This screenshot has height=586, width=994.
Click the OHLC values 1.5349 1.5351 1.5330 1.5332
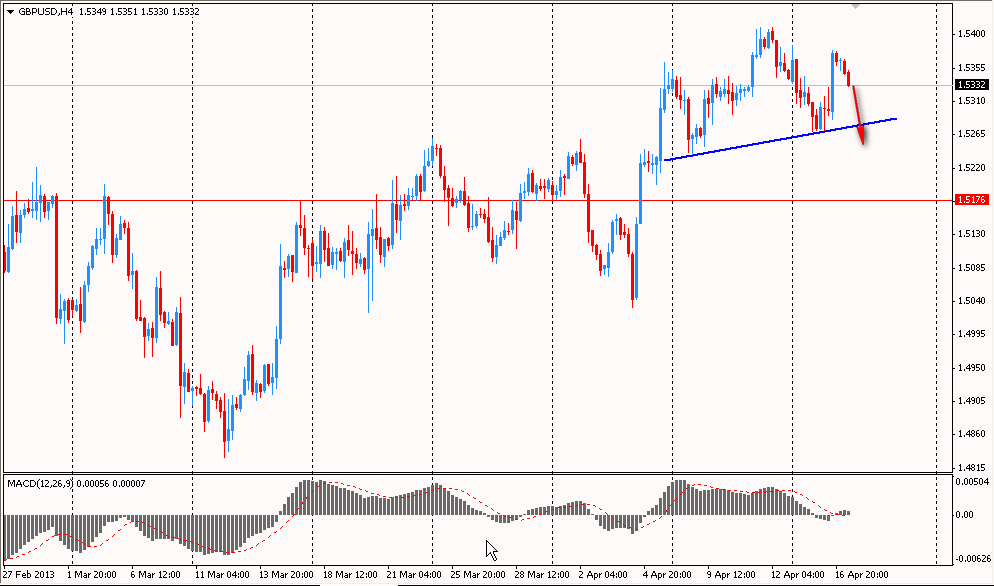(x=139, y=11)
